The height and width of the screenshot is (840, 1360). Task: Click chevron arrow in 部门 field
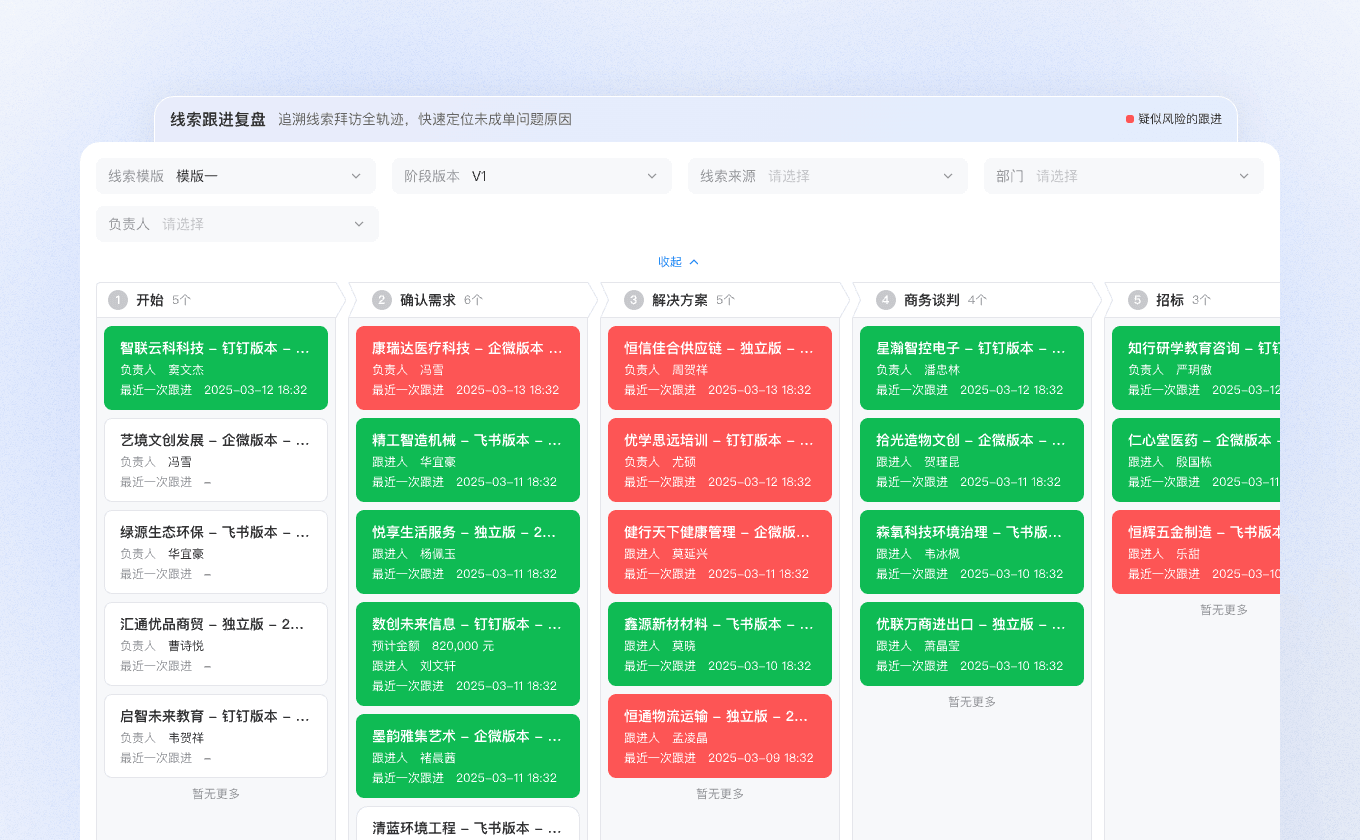pyautogui.click(x=1244, y=176)
